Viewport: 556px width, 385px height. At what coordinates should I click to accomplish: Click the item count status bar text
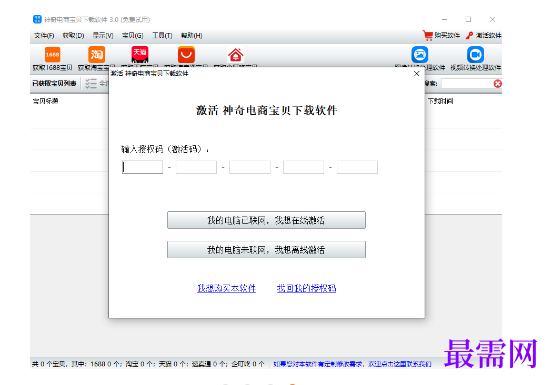pyautogui.click(x=148, y=364)
